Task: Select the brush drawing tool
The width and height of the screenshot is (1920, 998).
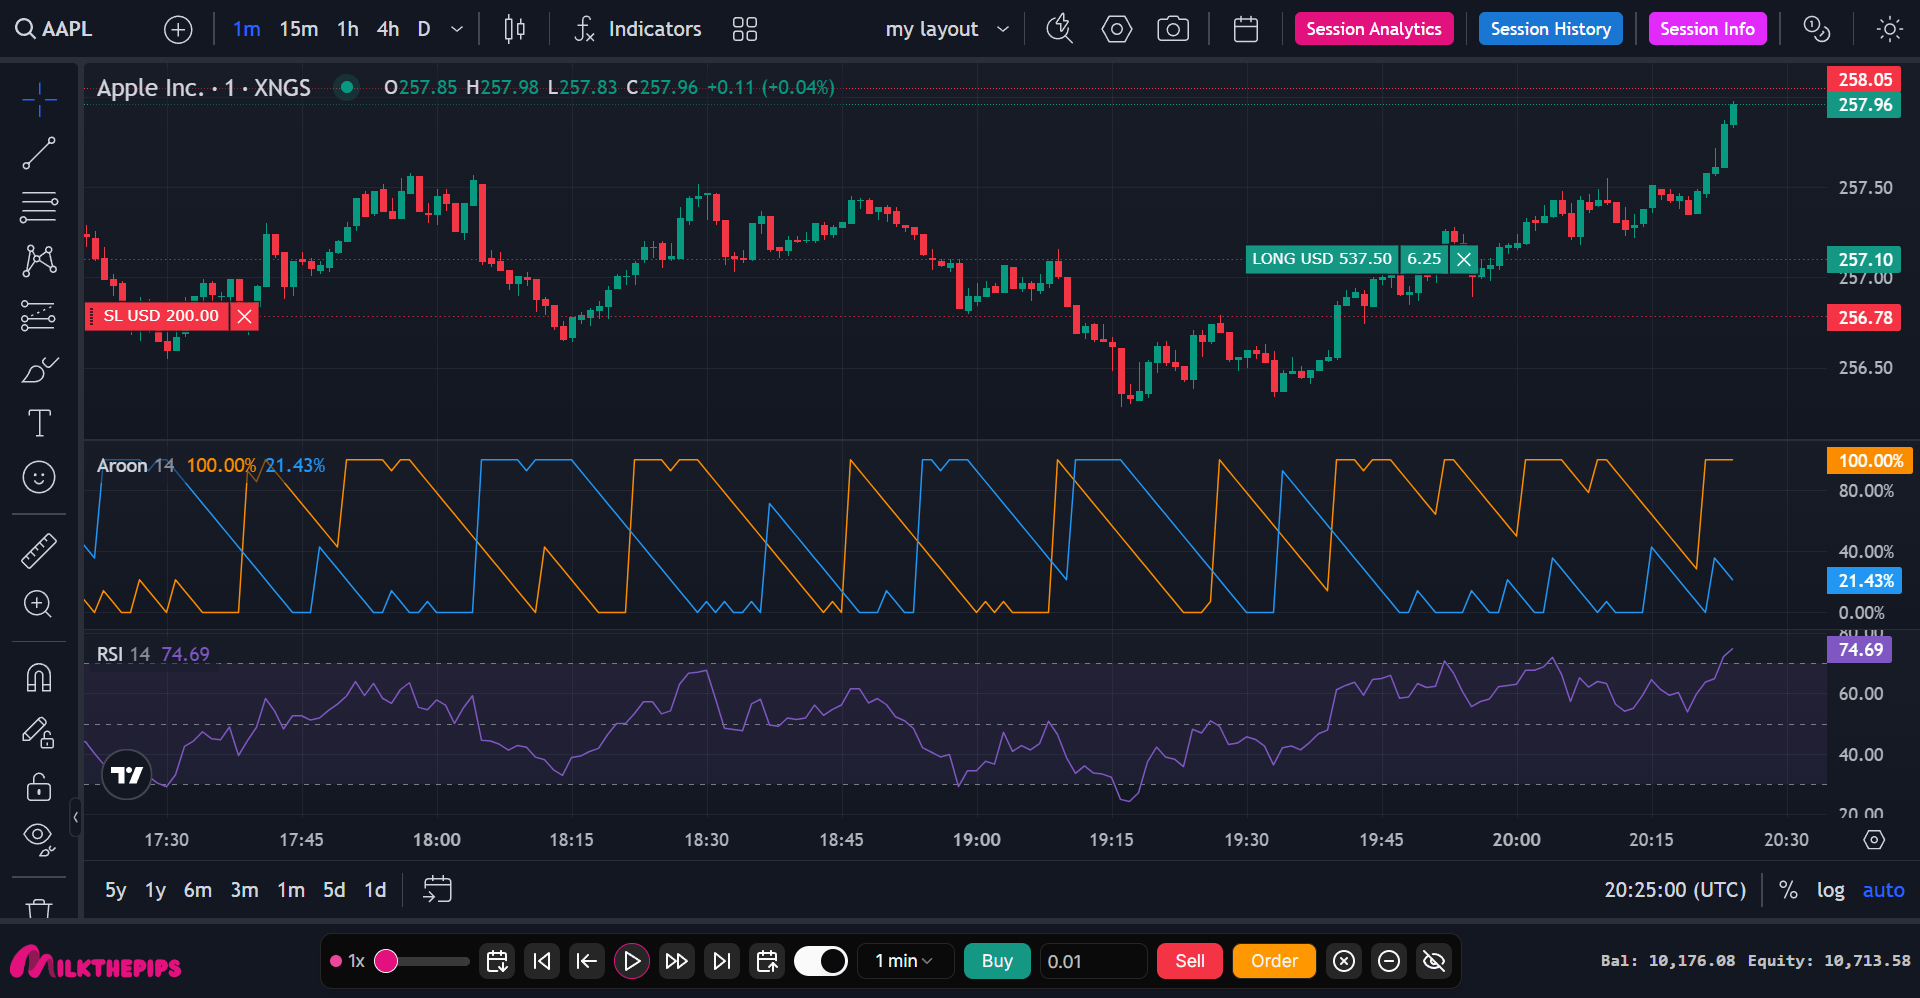Action: [38, 369]
